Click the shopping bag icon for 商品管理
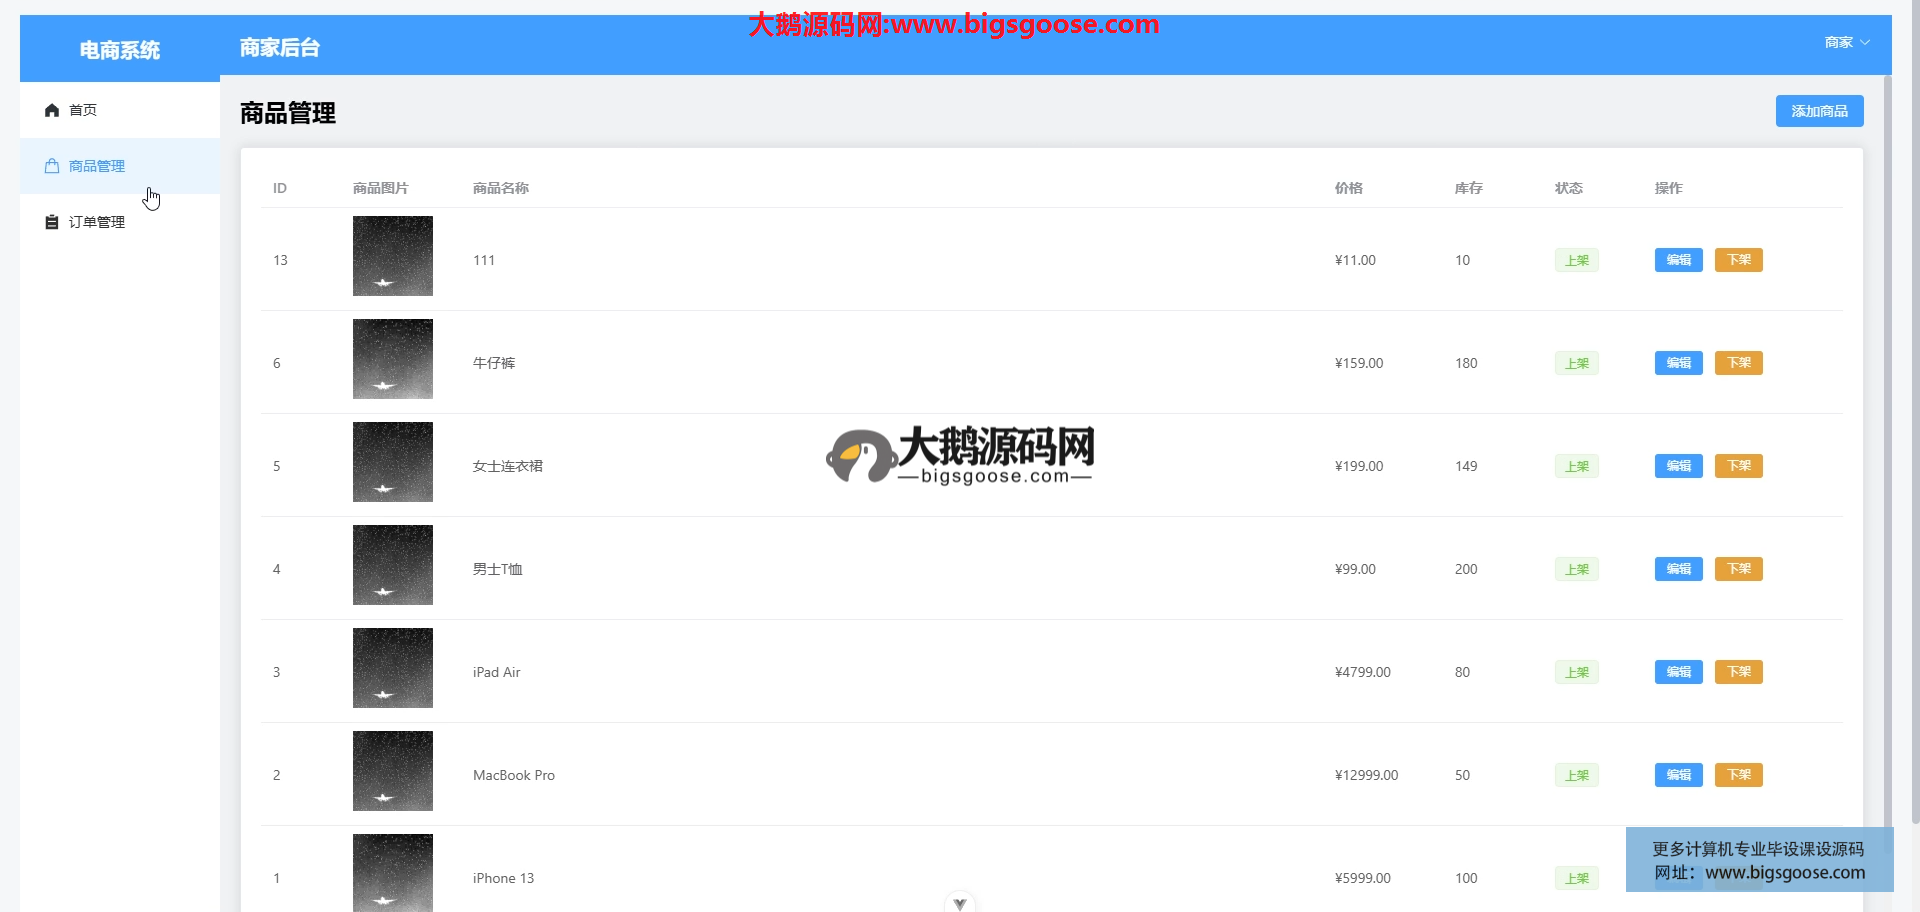Viewport: 1920px width, 912px height. [x=52, y=166]
